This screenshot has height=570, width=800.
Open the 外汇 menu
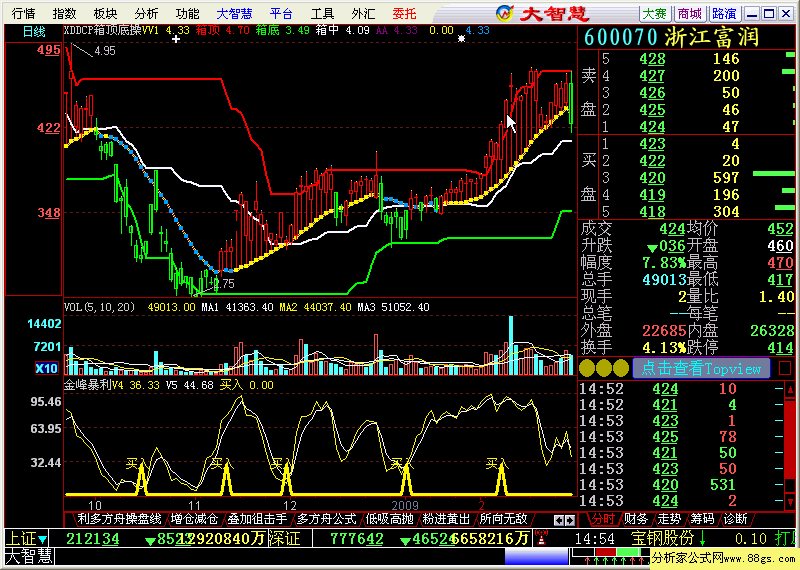click(x=363, y=14)
